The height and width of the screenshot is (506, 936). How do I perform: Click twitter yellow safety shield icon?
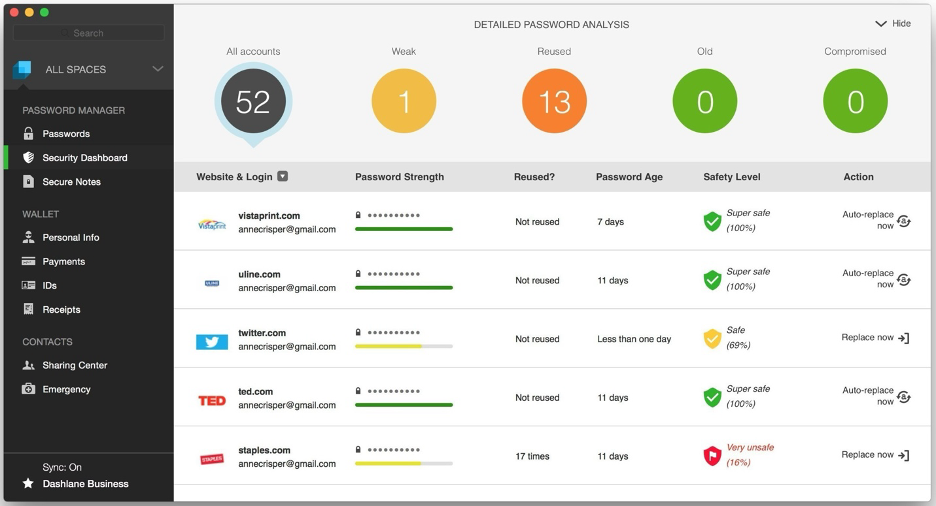712,338
